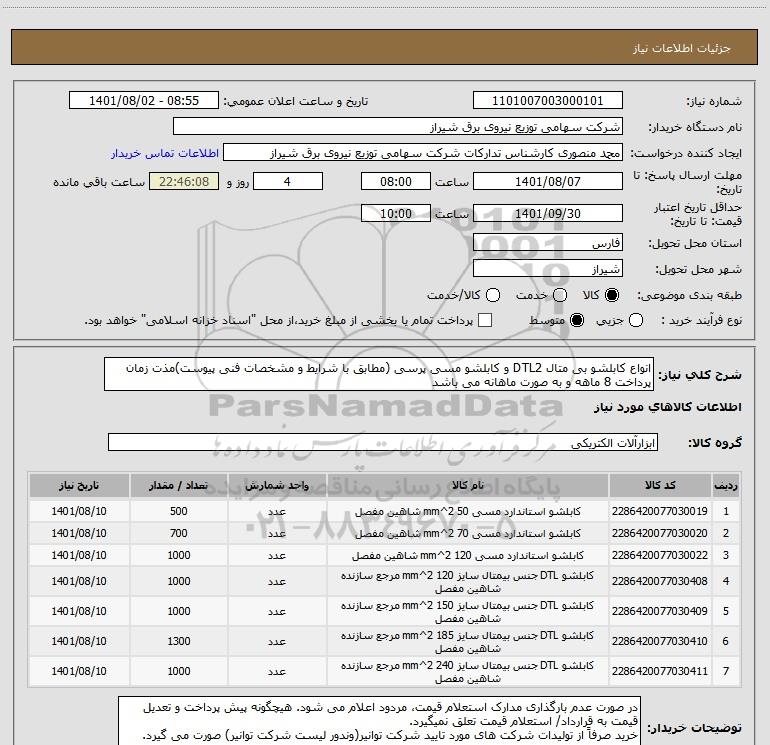Click the days remaining field showing 4

pos(288,182)
